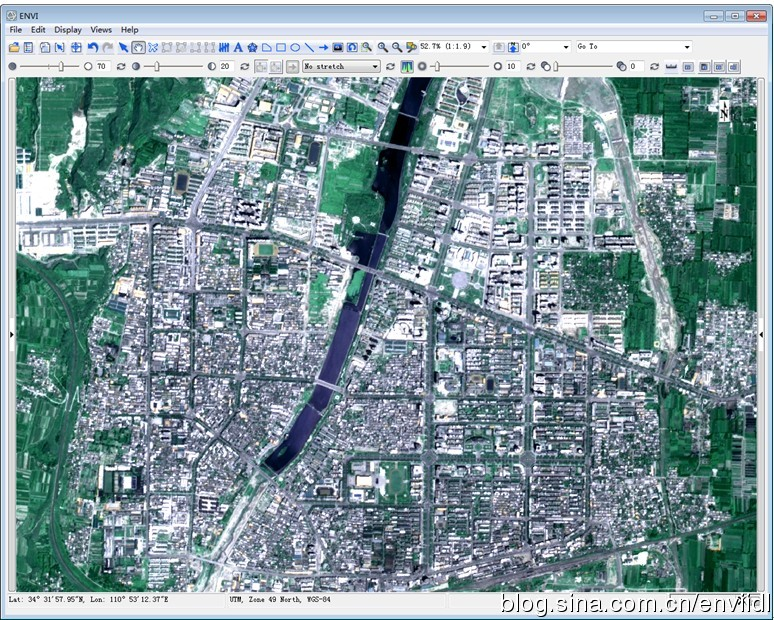This screenshot has width=774, height=620.
Task: Select the Text annotation tool
Action: [x=238, y=47]
